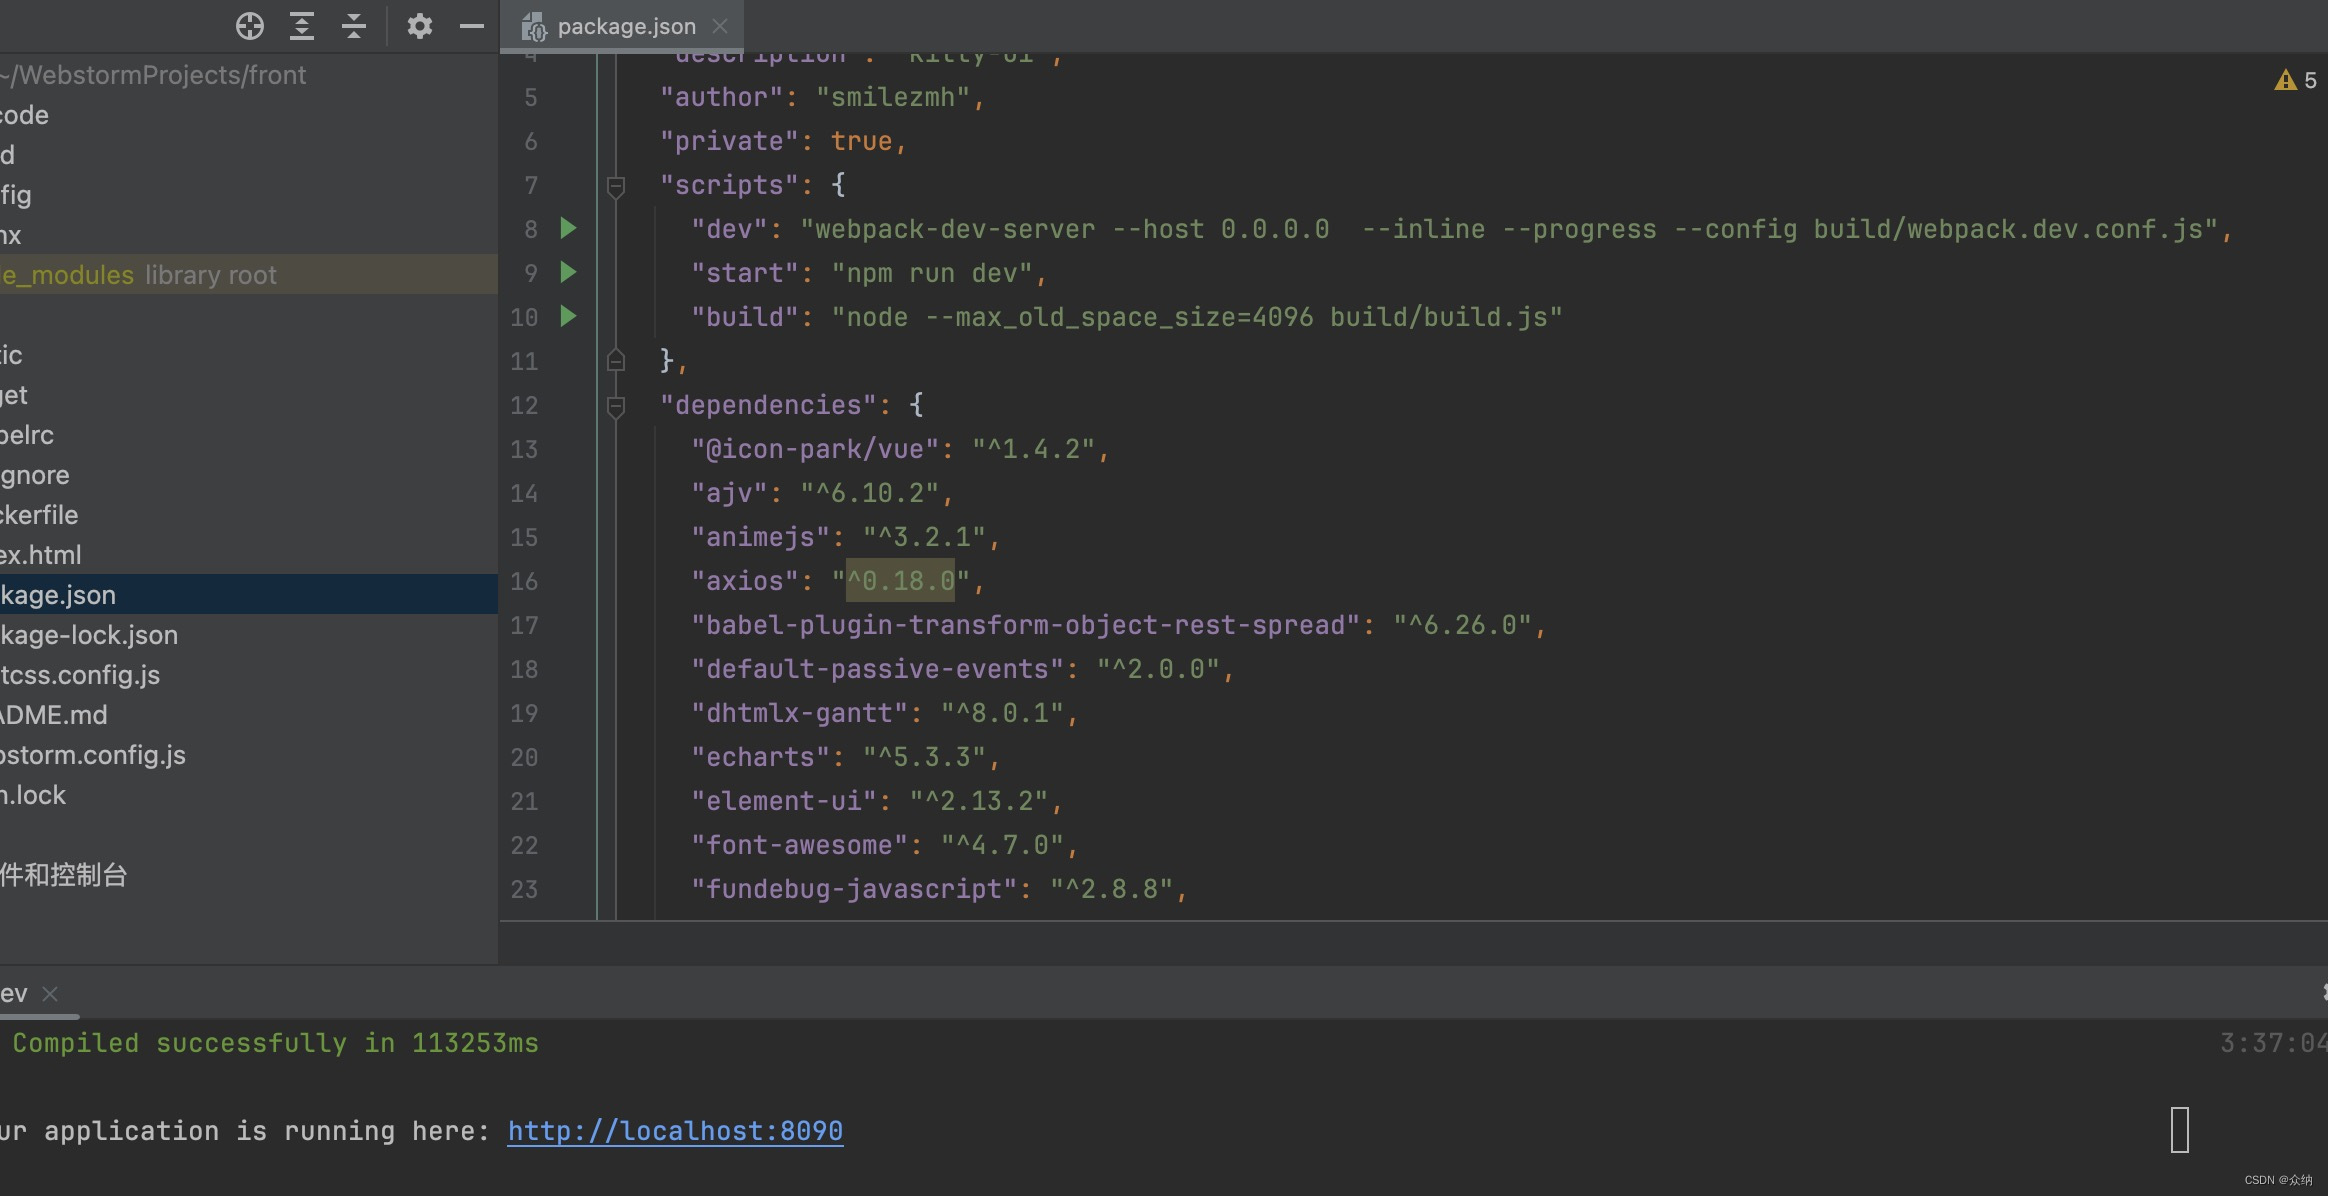Select the dev terminal tab

pyautogui.click(x=14, y=992)
